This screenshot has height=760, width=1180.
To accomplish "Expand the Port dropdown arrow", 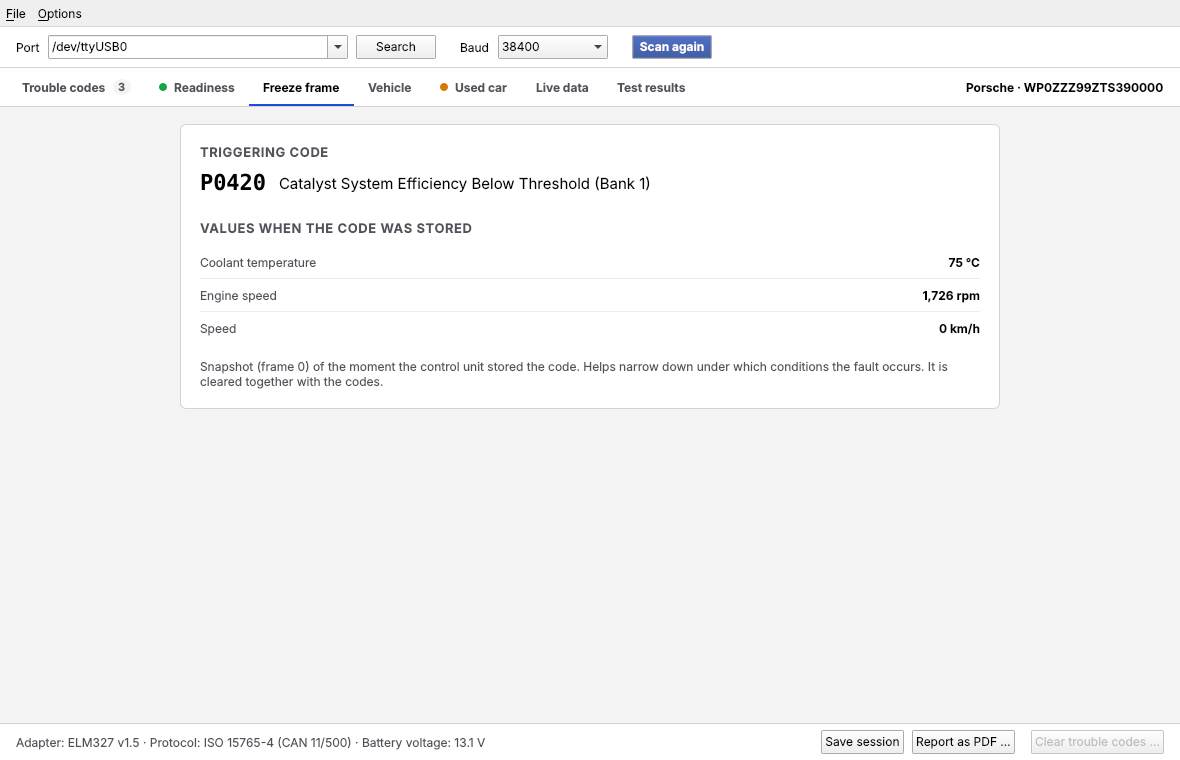I will pyautogui.click(x=338, y=47).
